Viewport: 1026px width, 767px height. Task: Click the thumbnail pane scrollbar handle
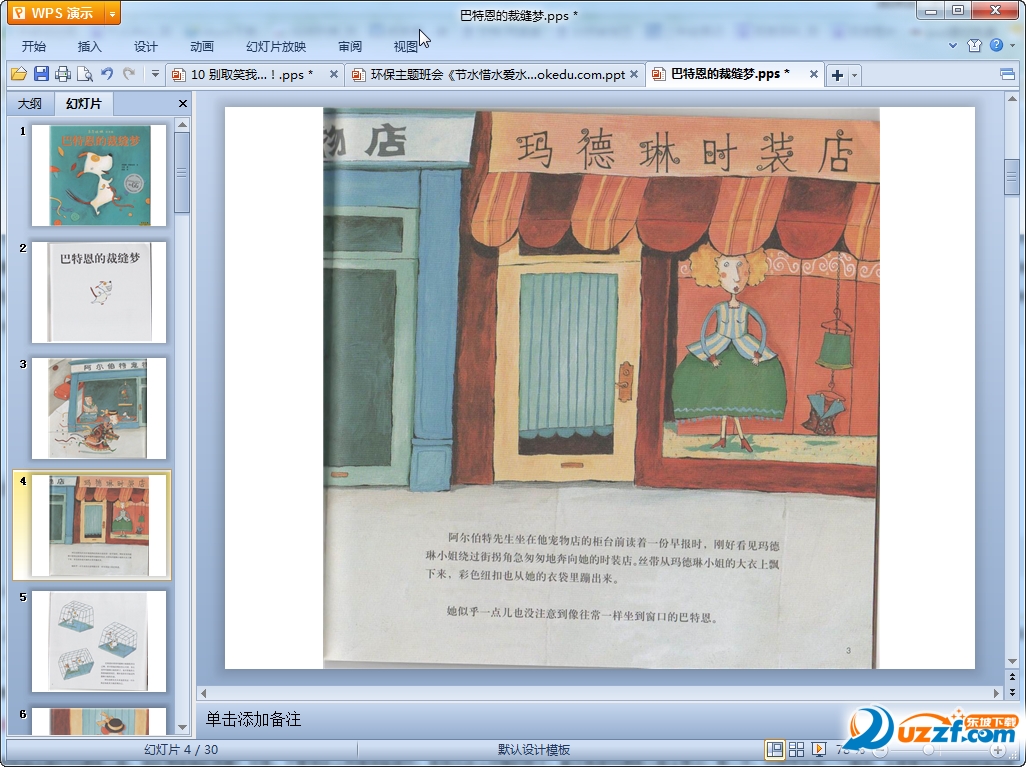183,173
